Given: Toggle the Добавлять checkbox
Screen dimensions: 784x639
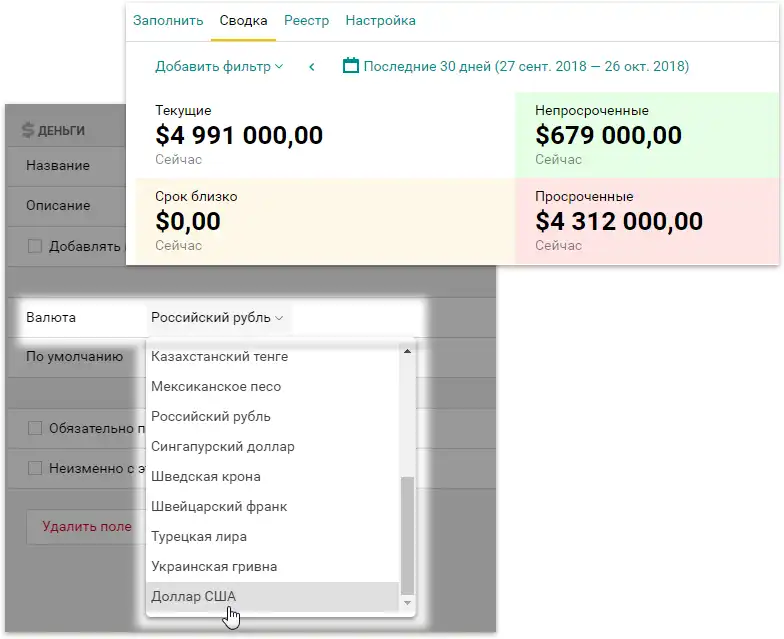Looking at the screenshot, I should [x=34, y=246].
